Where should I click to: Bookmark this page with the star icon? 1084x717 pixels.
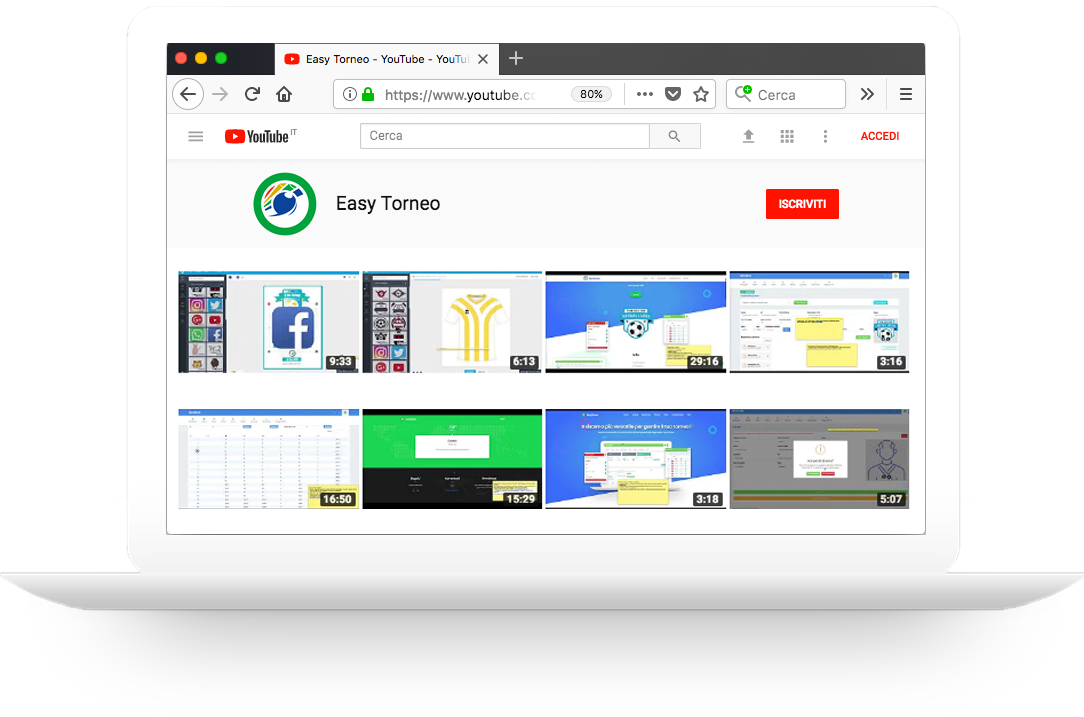(x=701, y=94)
